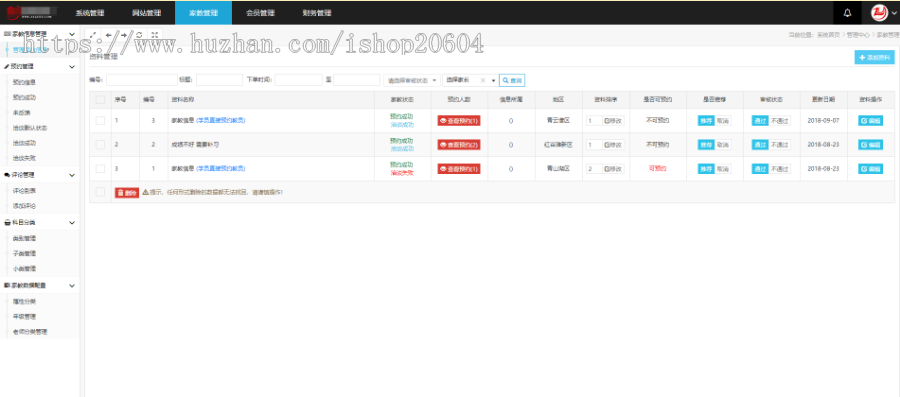
Task: Toggle fullscreen with the four-corner icon
Action: point(154,35)
